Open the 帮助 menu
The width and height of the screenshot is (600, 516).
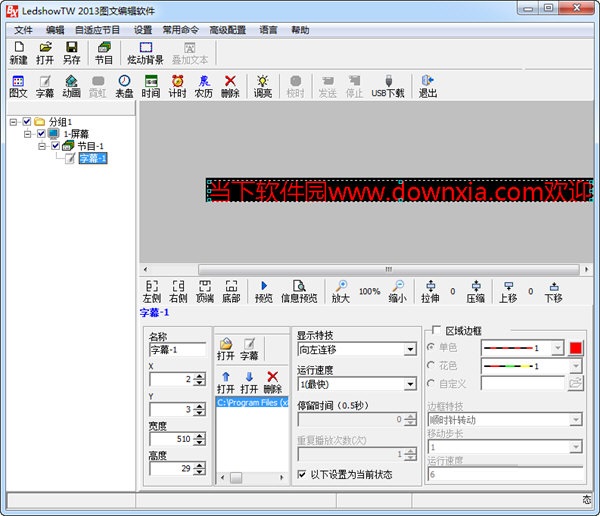(x=300, y=30)
